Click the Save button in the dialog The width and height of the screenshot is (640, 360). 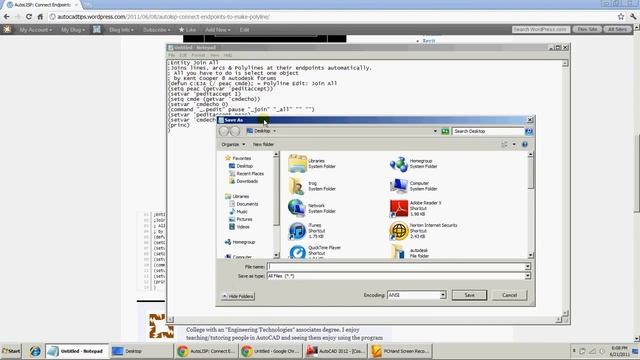pyautogui.click(x=469, y=295)
